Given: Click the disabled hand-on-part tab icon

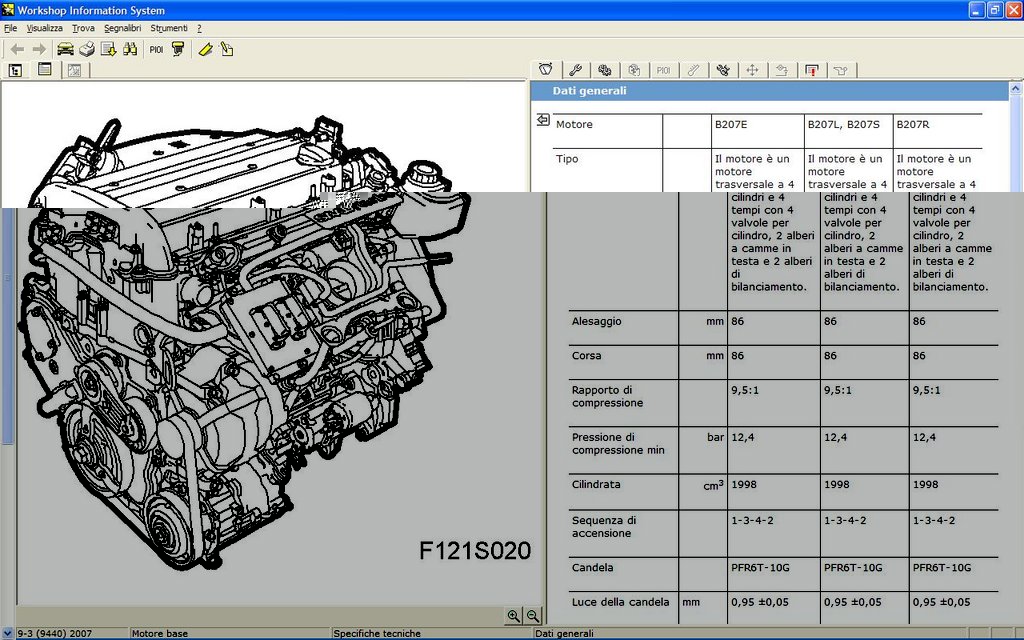Looking at the screenshot, I should click(634, 70).
